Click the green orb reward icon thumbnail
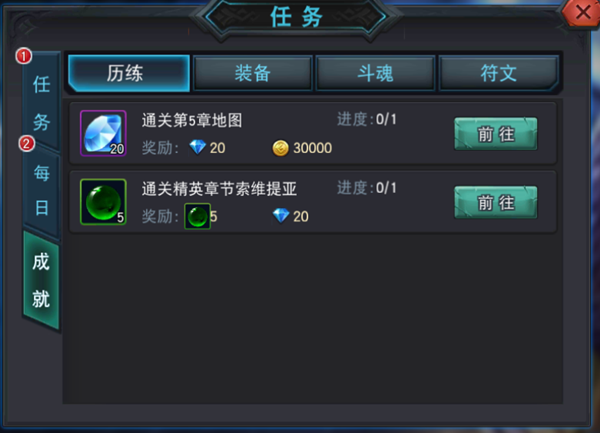The image size is (600, 433). [x=103, y=202]
